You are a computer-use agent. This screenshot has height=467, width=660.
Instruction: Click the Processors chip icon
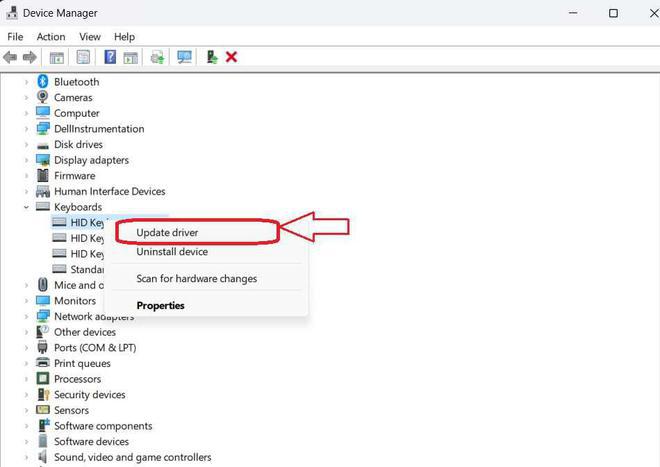pos(43,379)
